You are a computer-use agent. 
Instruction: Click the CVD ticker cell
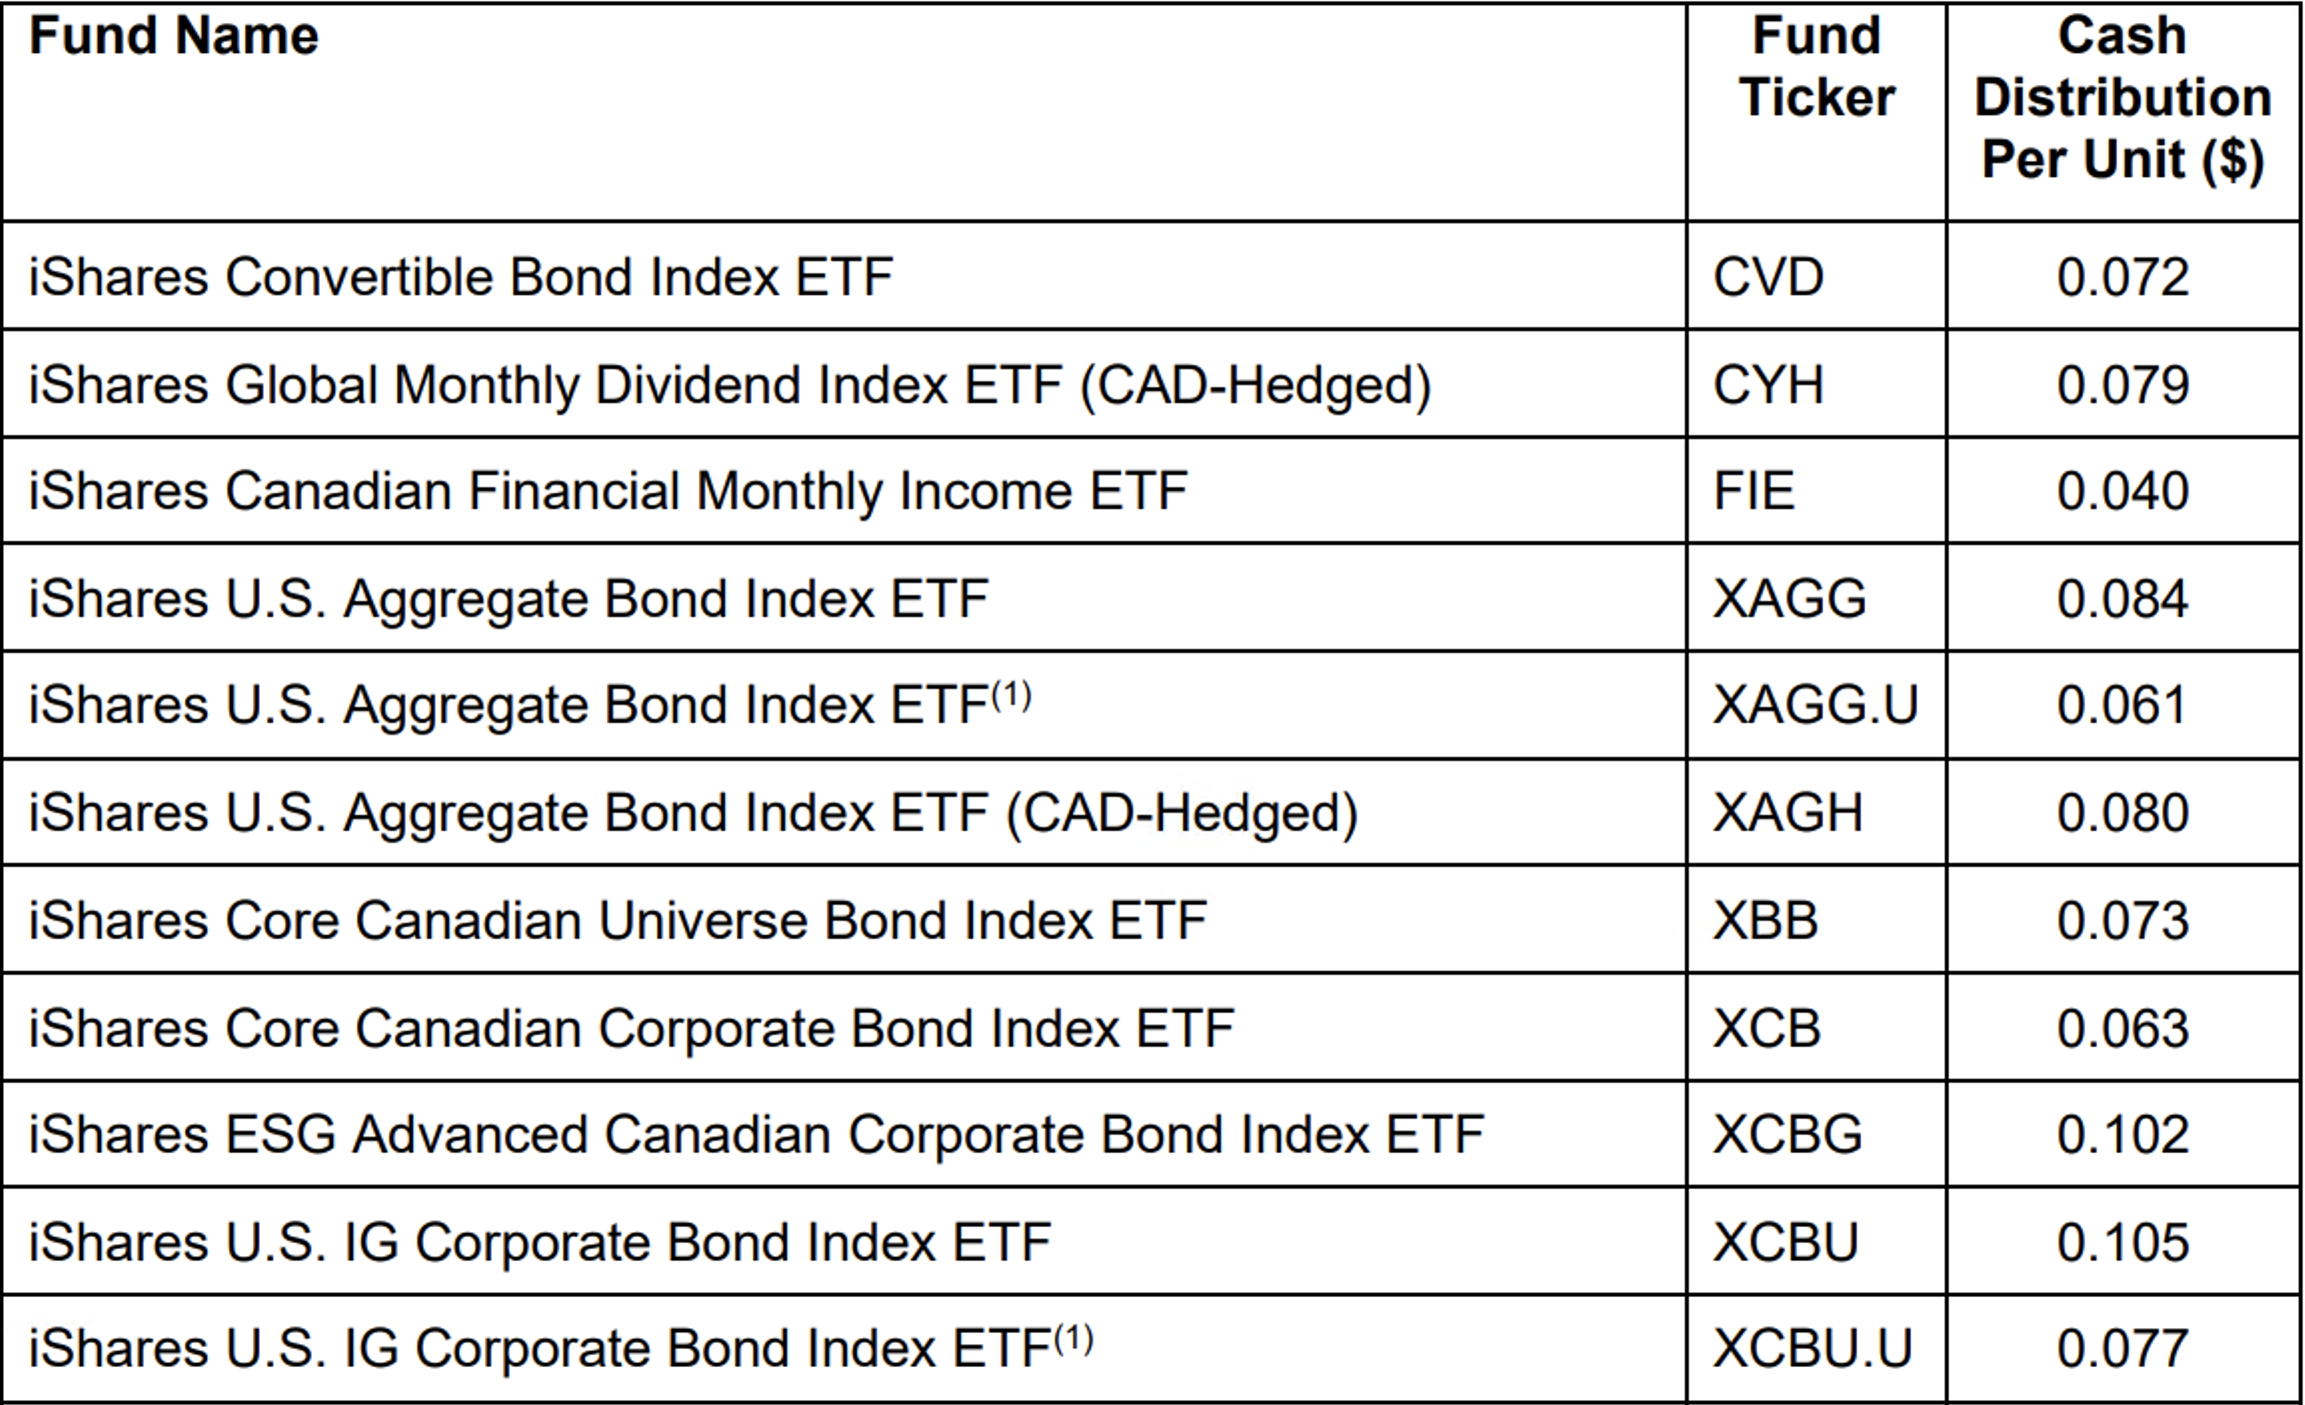pos(1768,277)
